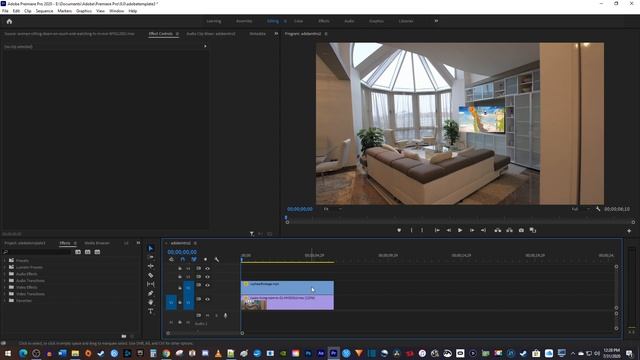Open the playback resolution Full dropdown

coord(580,209)
